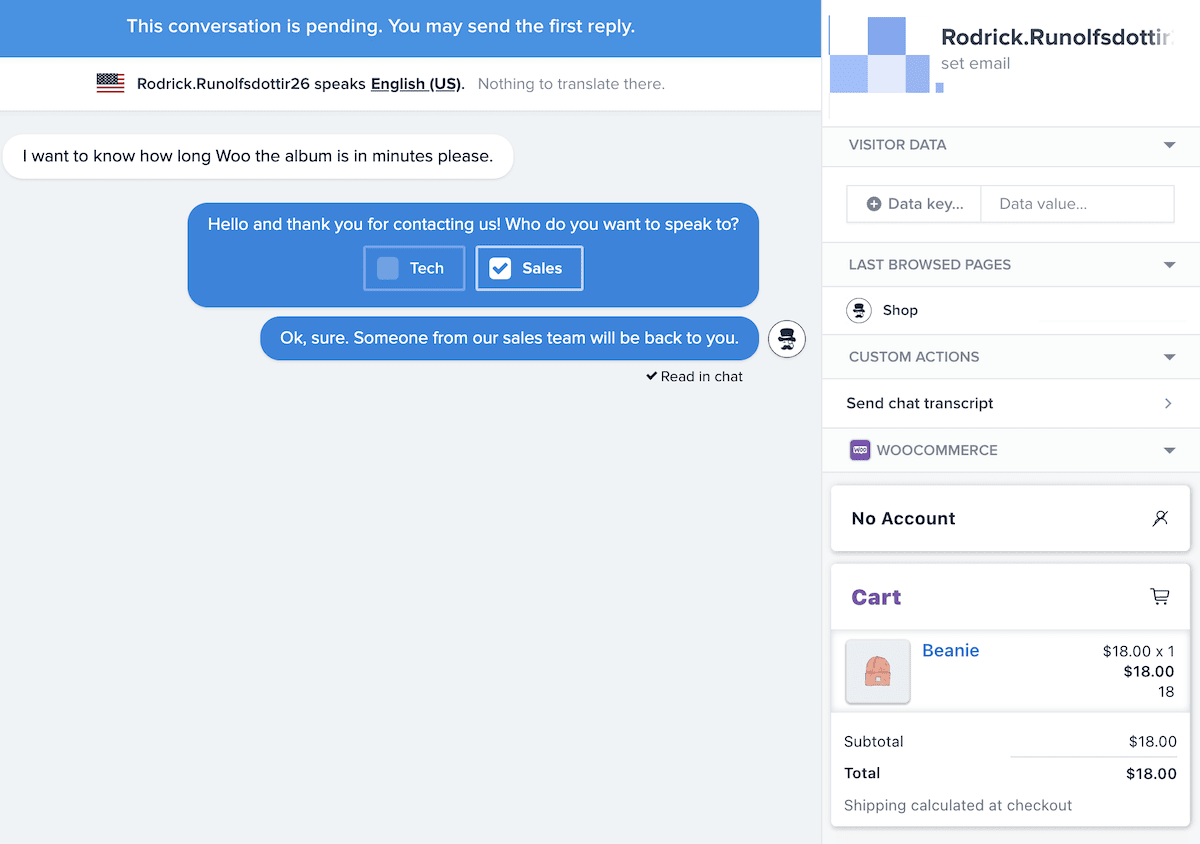Uncheck the Sales option checkbox
The image size is (1200, 844).
coord(500,268)
